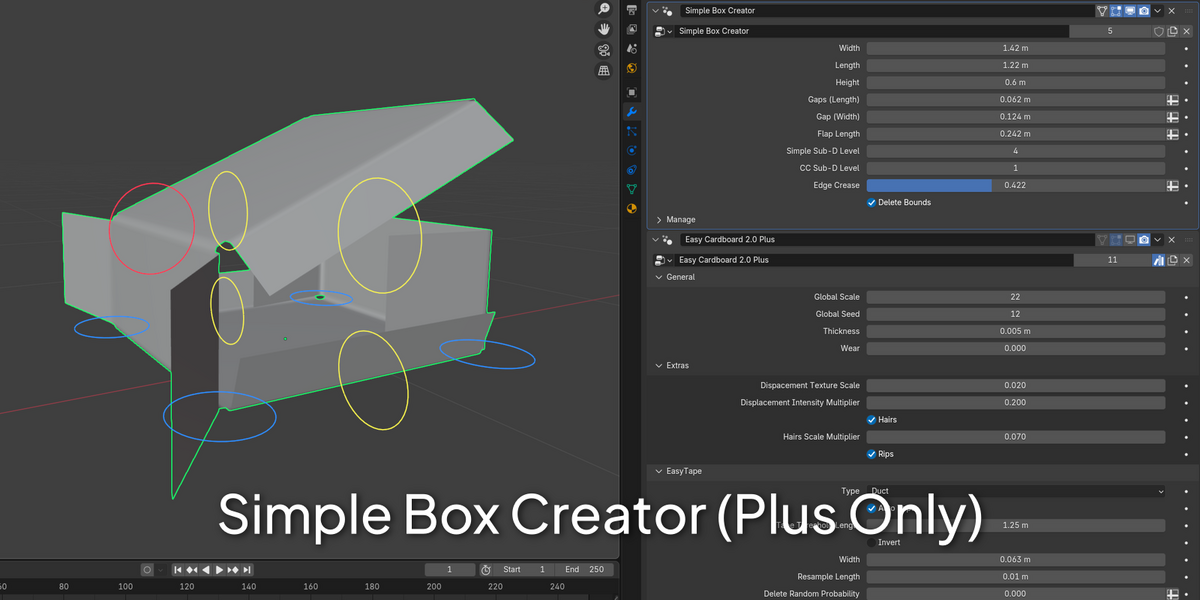
Task: Click the End frame 250 field
Action: coord(585,569)
